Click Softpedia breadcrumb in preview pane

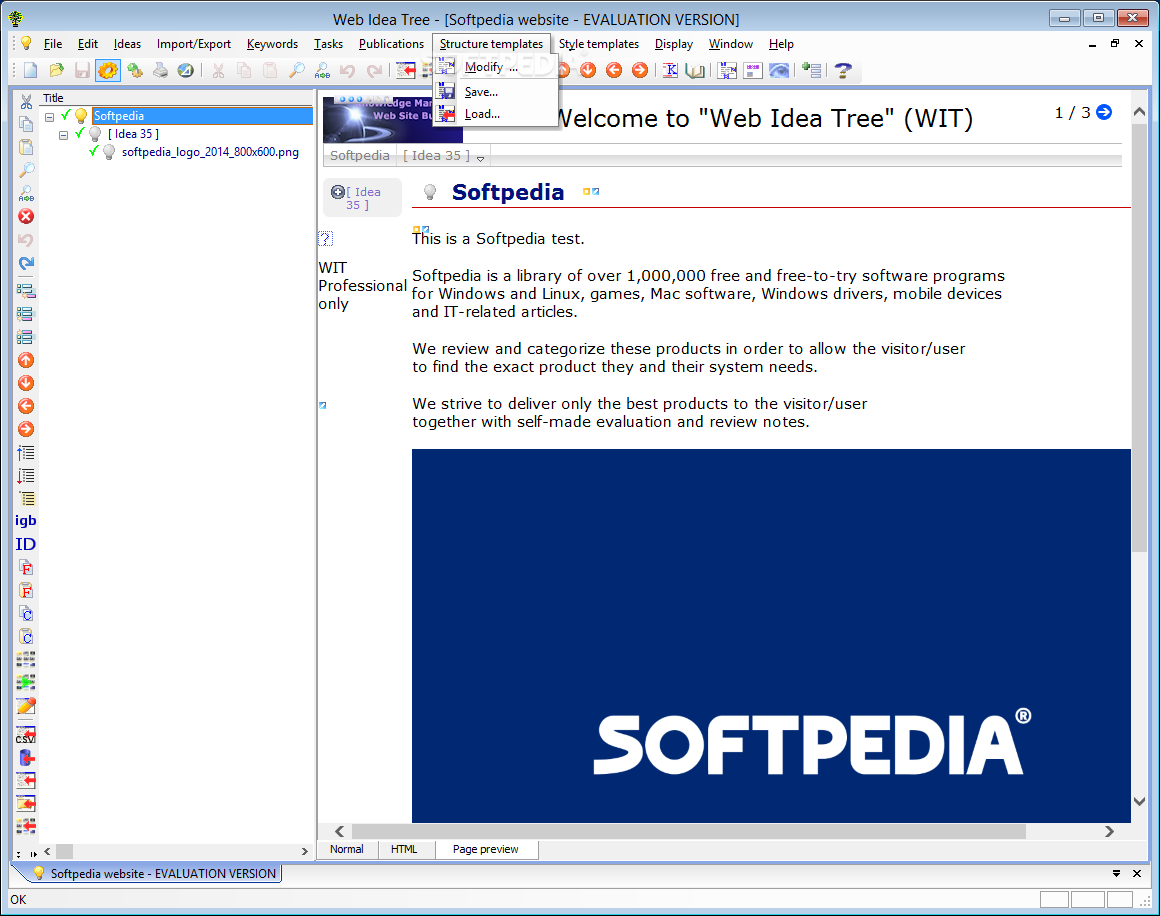[x=360, y=155]
